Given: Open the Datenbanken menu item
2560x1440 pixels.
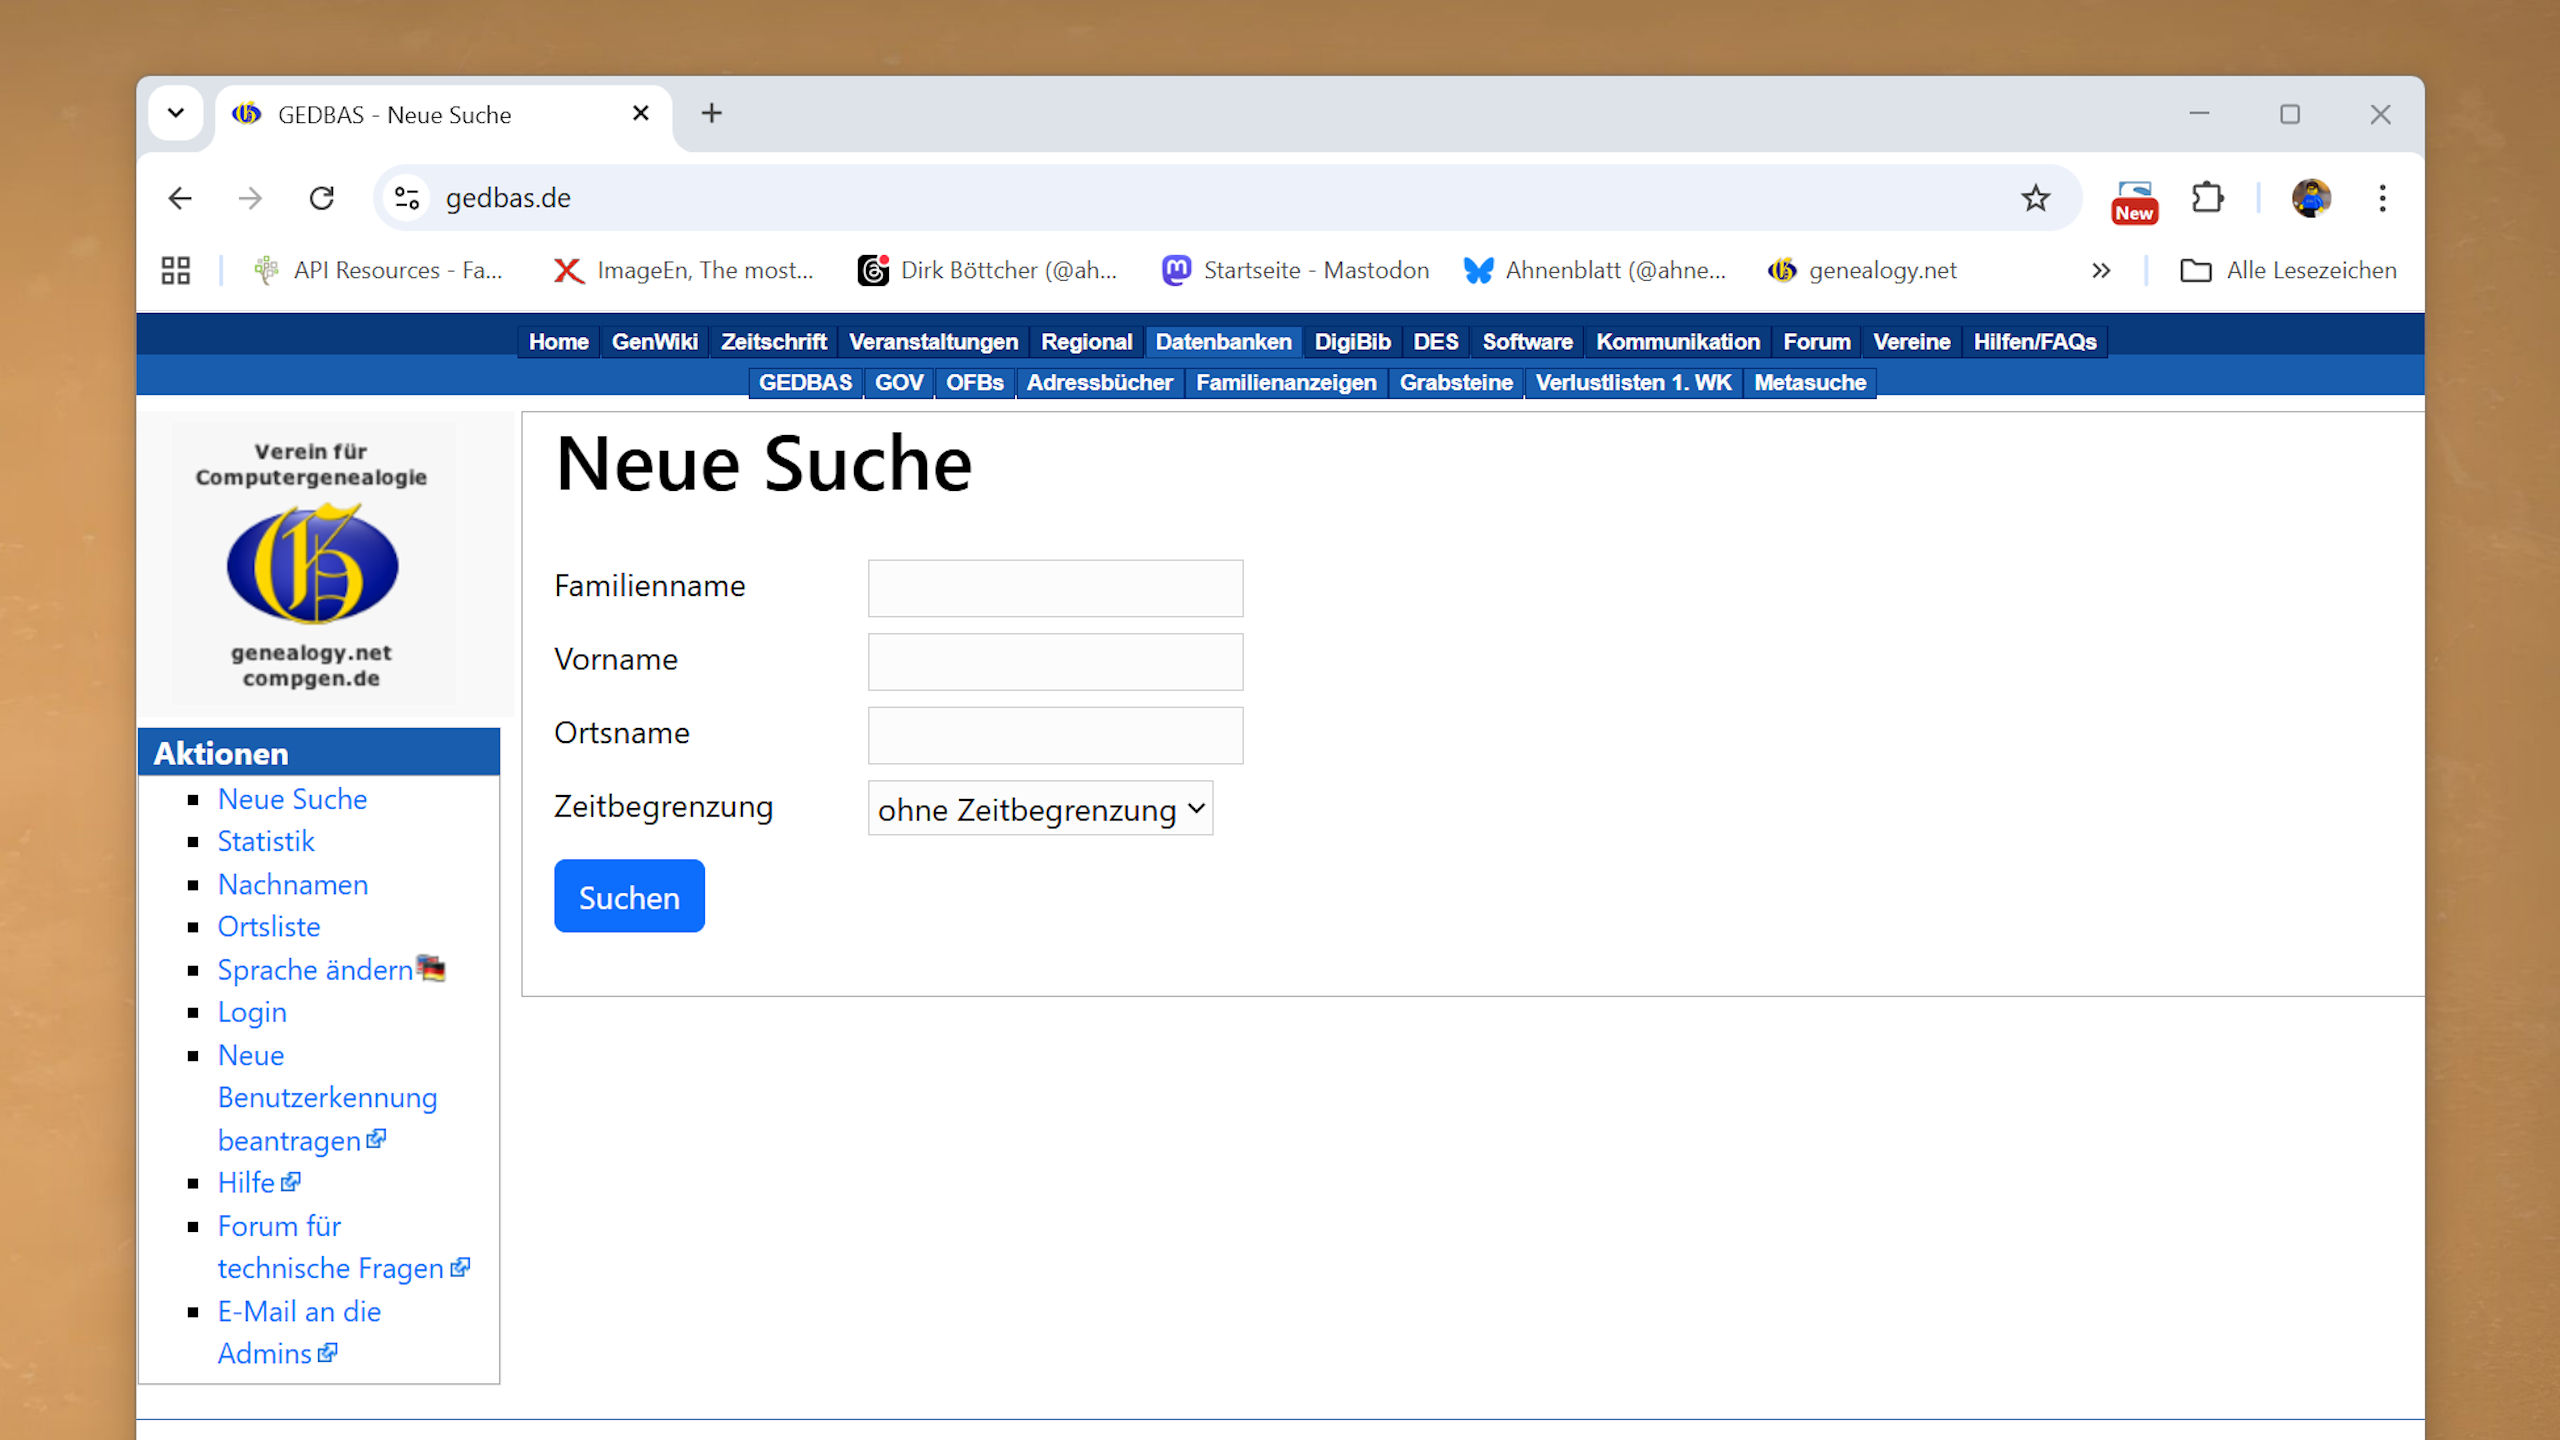Looking at the screenshot, I should tap(1222, 342).
